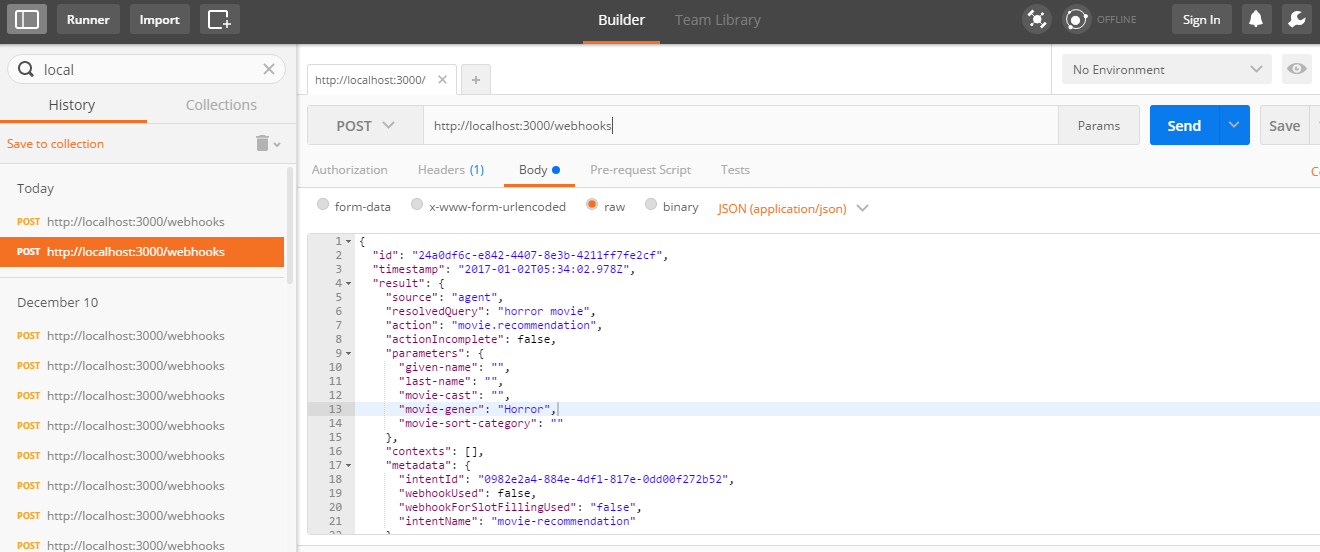1320x552 pixels.
Task: Toggle the sidebar panel icon
Action: (28, 19)
